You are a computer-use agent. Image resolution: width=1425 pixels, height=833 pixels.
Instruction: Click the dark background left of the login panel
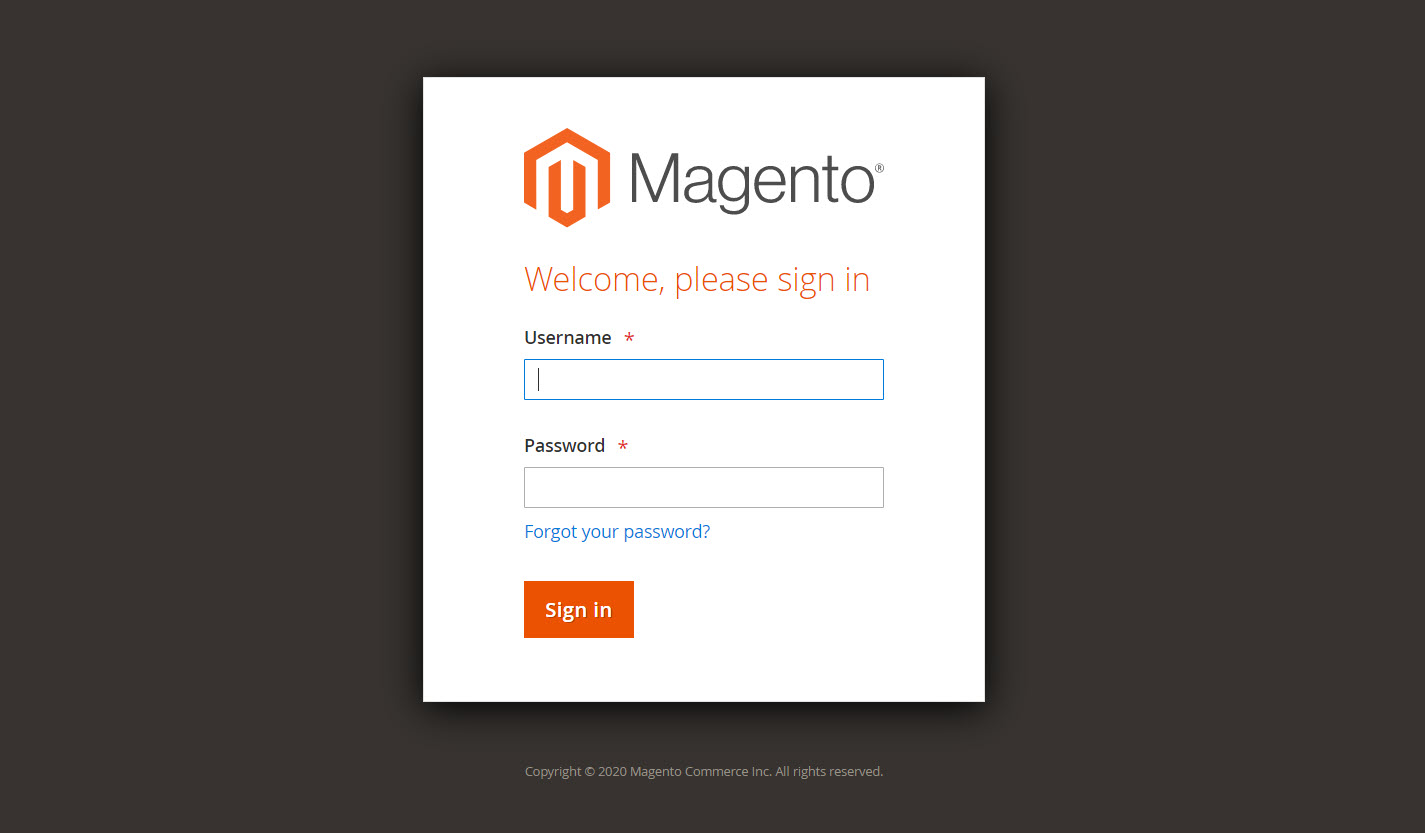click(210, 400)
